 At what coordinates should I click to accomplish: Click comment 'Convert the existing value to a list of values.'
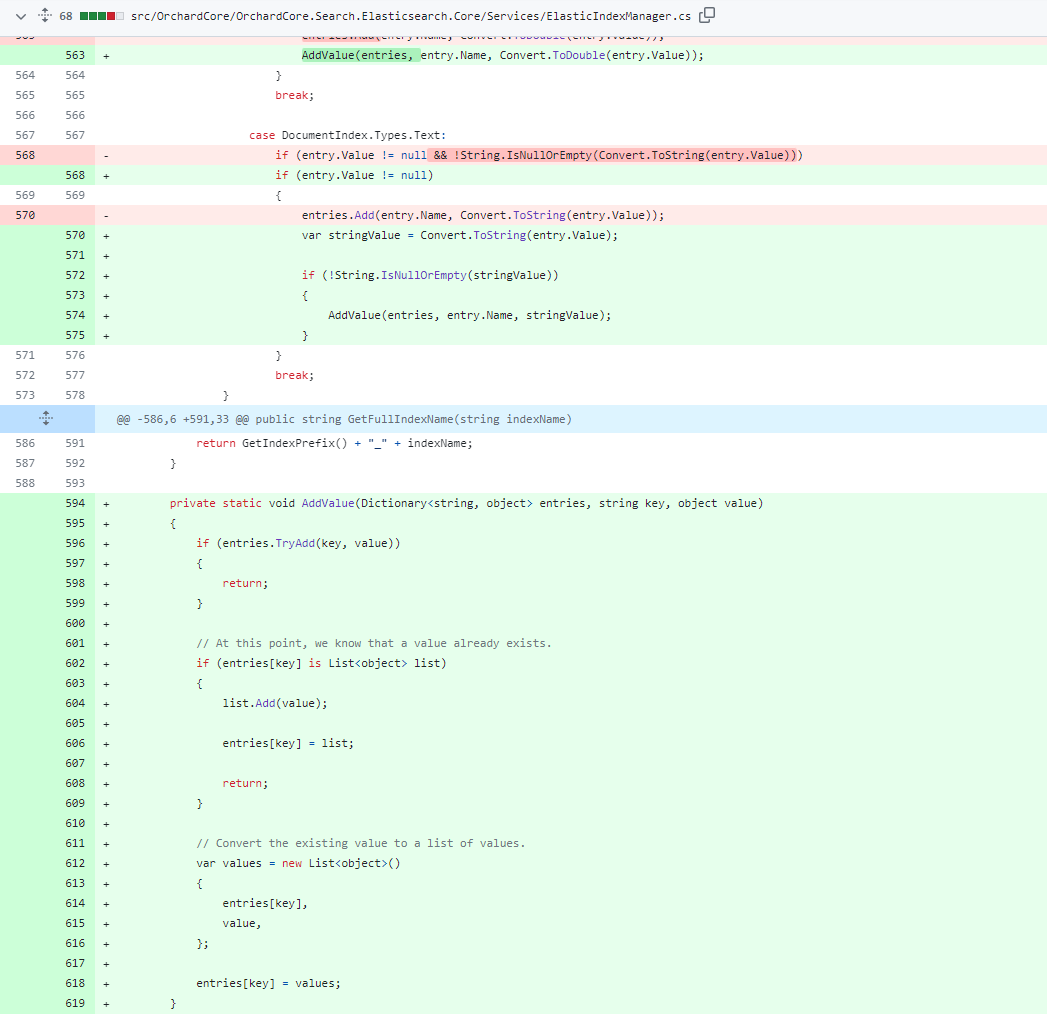(x=361, y=844)
